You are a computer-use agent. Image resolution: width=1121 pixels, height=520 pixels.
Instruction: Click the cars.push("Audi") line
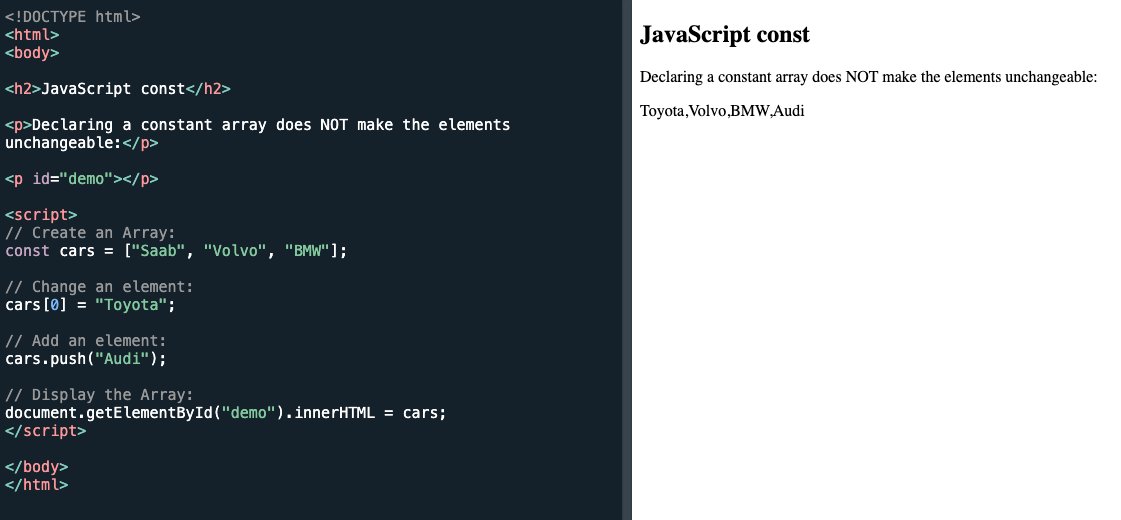pyautogui.click(x=86, y=358)
